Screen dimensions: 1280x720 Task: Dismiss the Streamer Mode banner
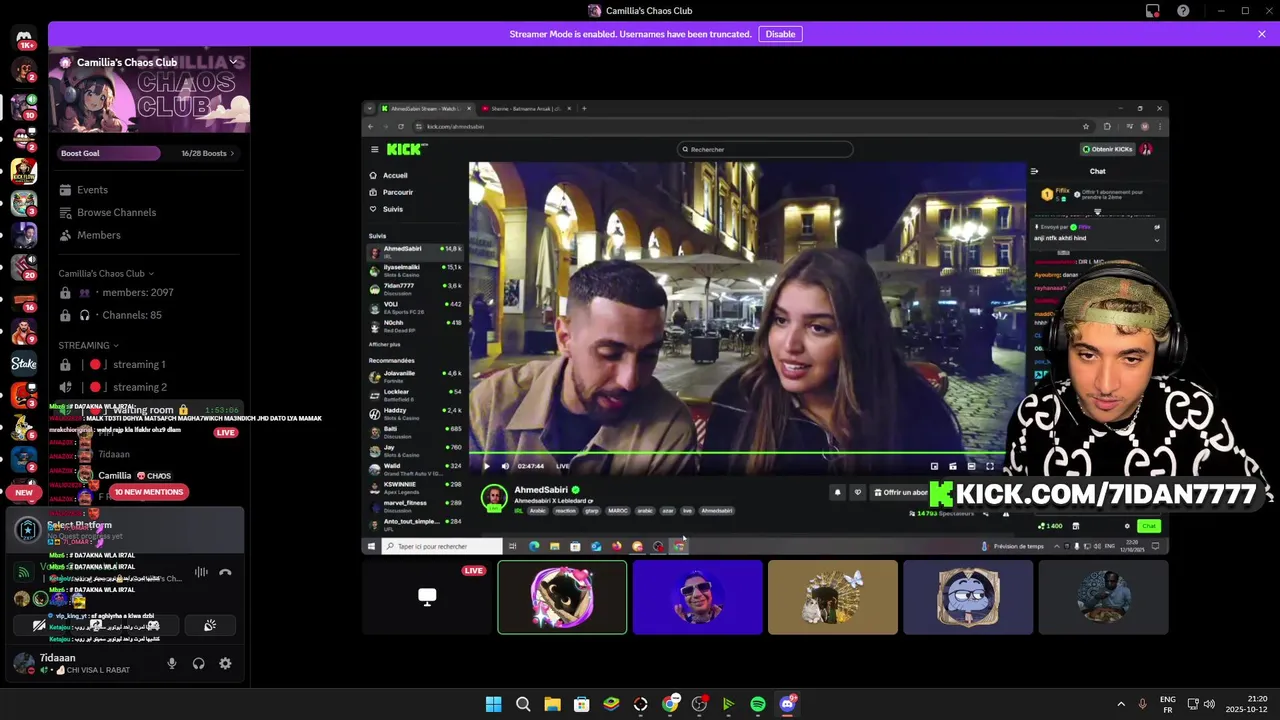pos(1262,34)
